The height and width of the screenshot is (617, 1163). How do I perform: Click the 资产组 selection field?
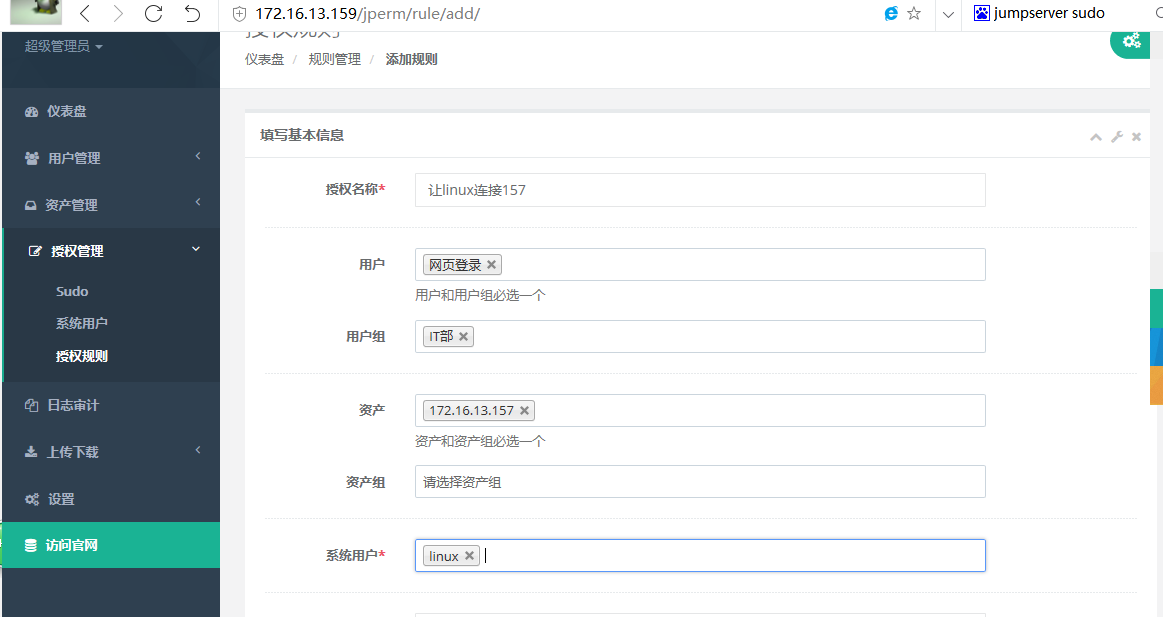(700, 482)
